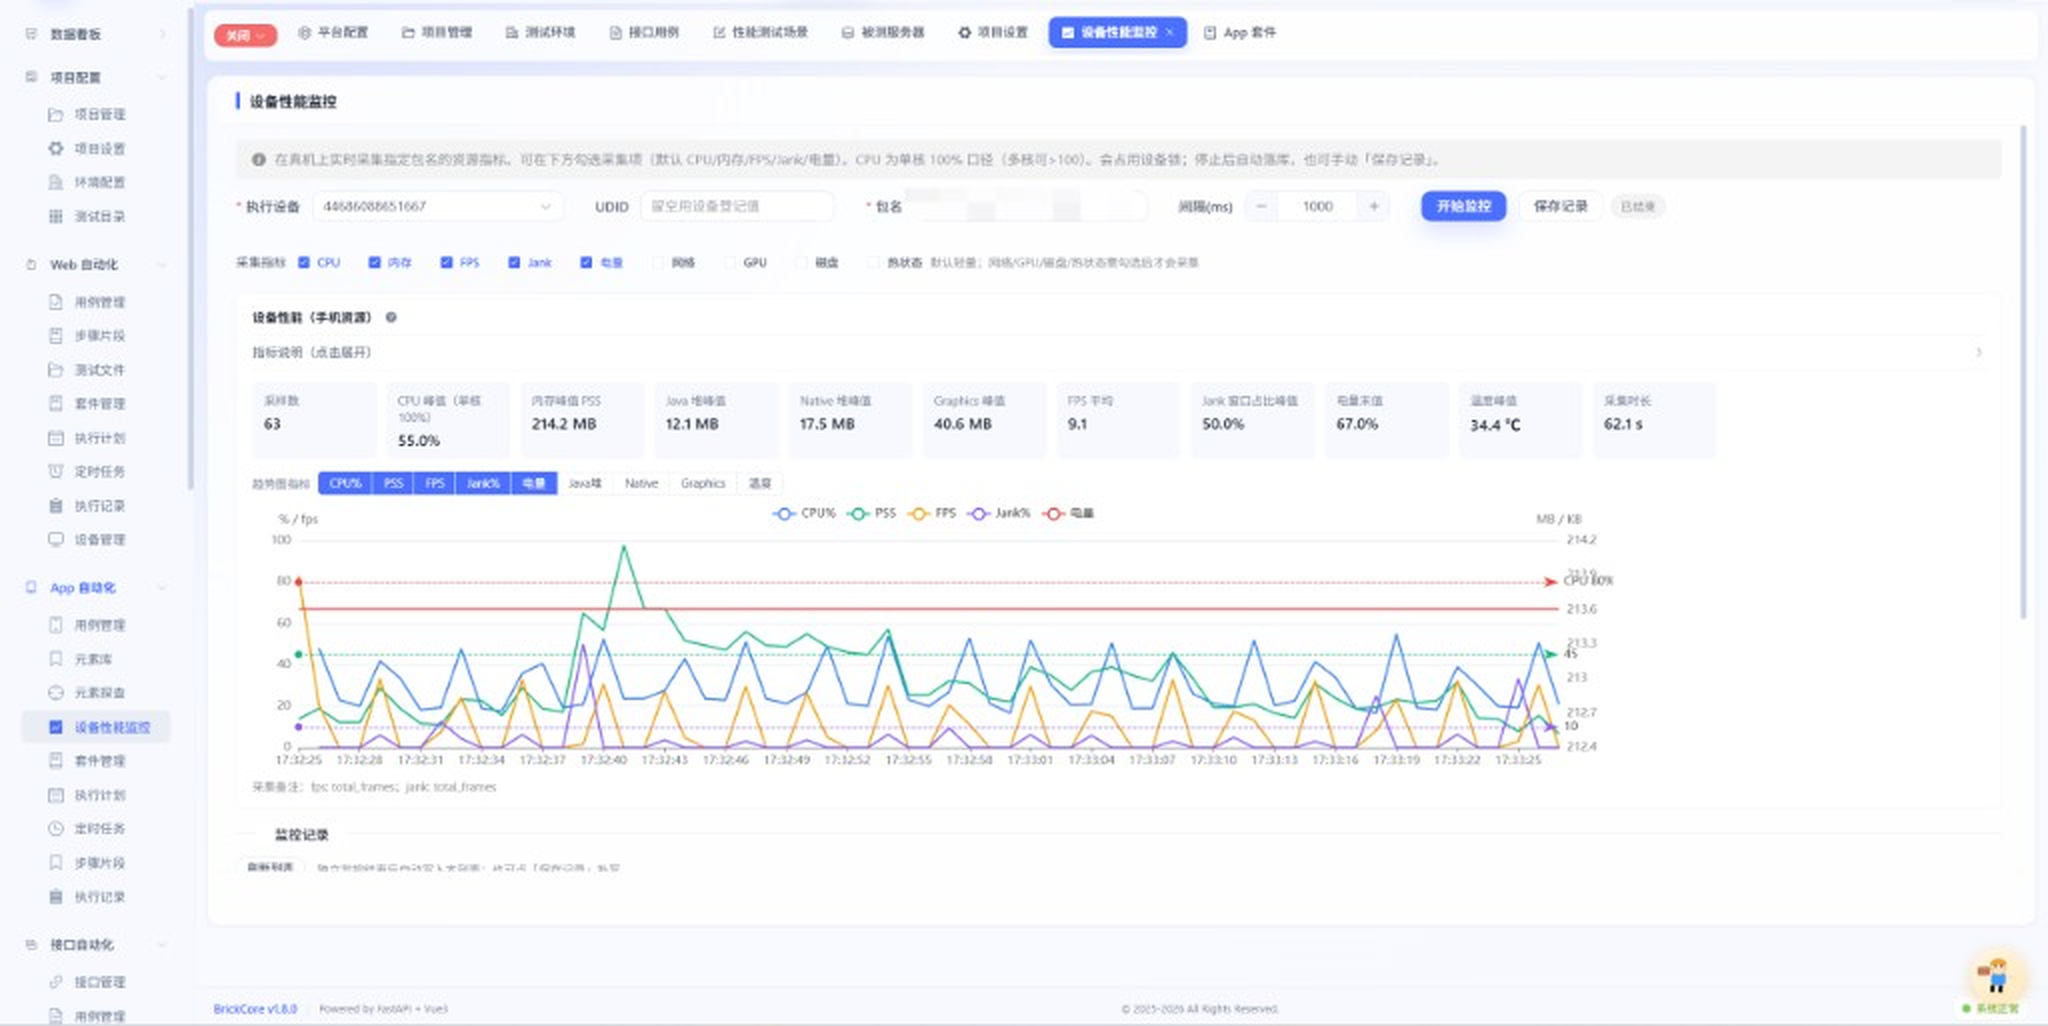Screen dimensions: 2048x1026
Task: Switch to the 接口用例 top tab
Action: 644,33
